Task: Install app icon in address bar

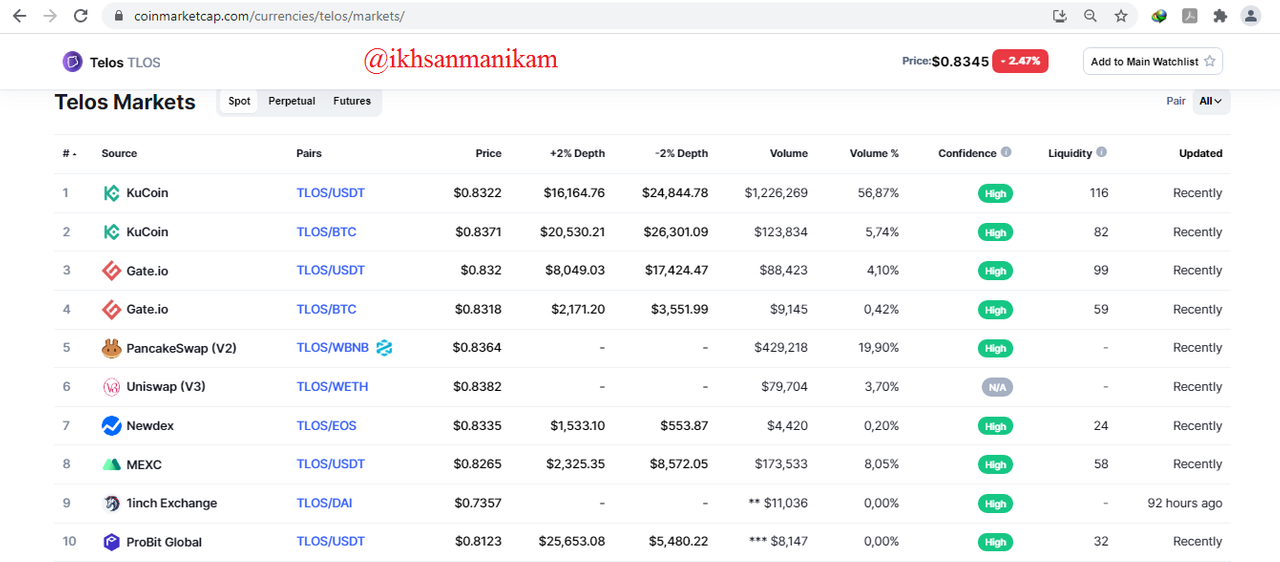Action: coord(1060,16)
